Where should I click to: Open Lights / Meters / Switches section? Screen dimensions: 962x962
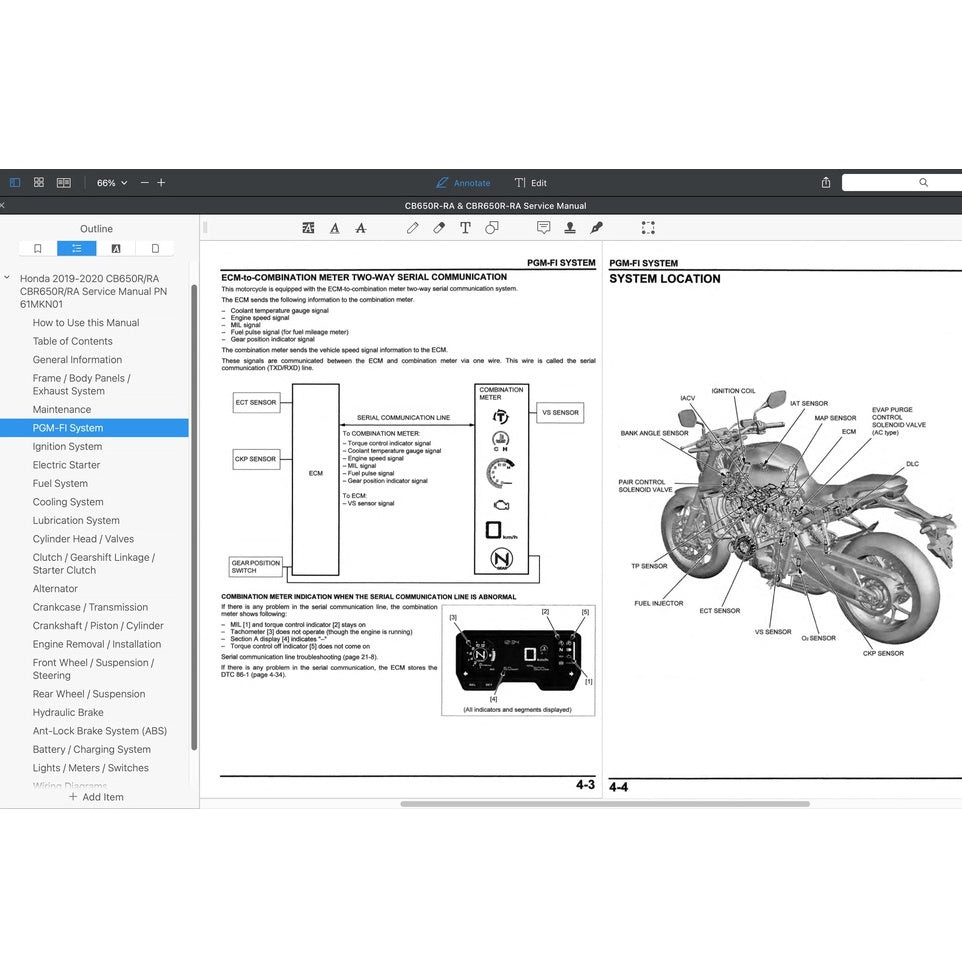(x=91, y=768)
